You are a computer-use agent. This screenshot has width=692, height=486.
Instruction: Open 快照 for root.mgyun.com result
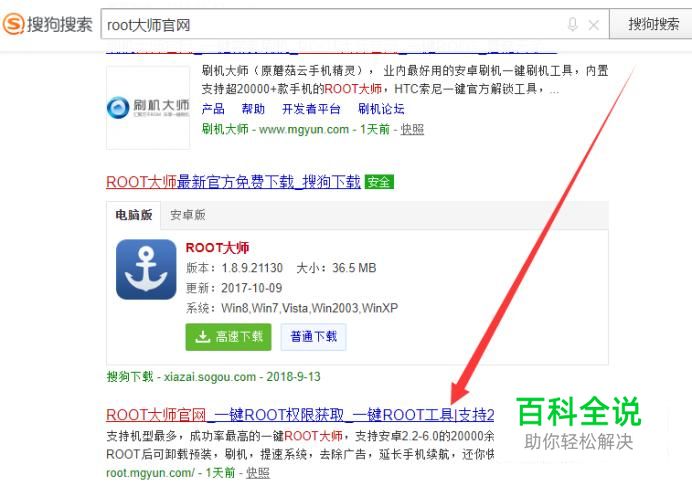pos(257,473)
